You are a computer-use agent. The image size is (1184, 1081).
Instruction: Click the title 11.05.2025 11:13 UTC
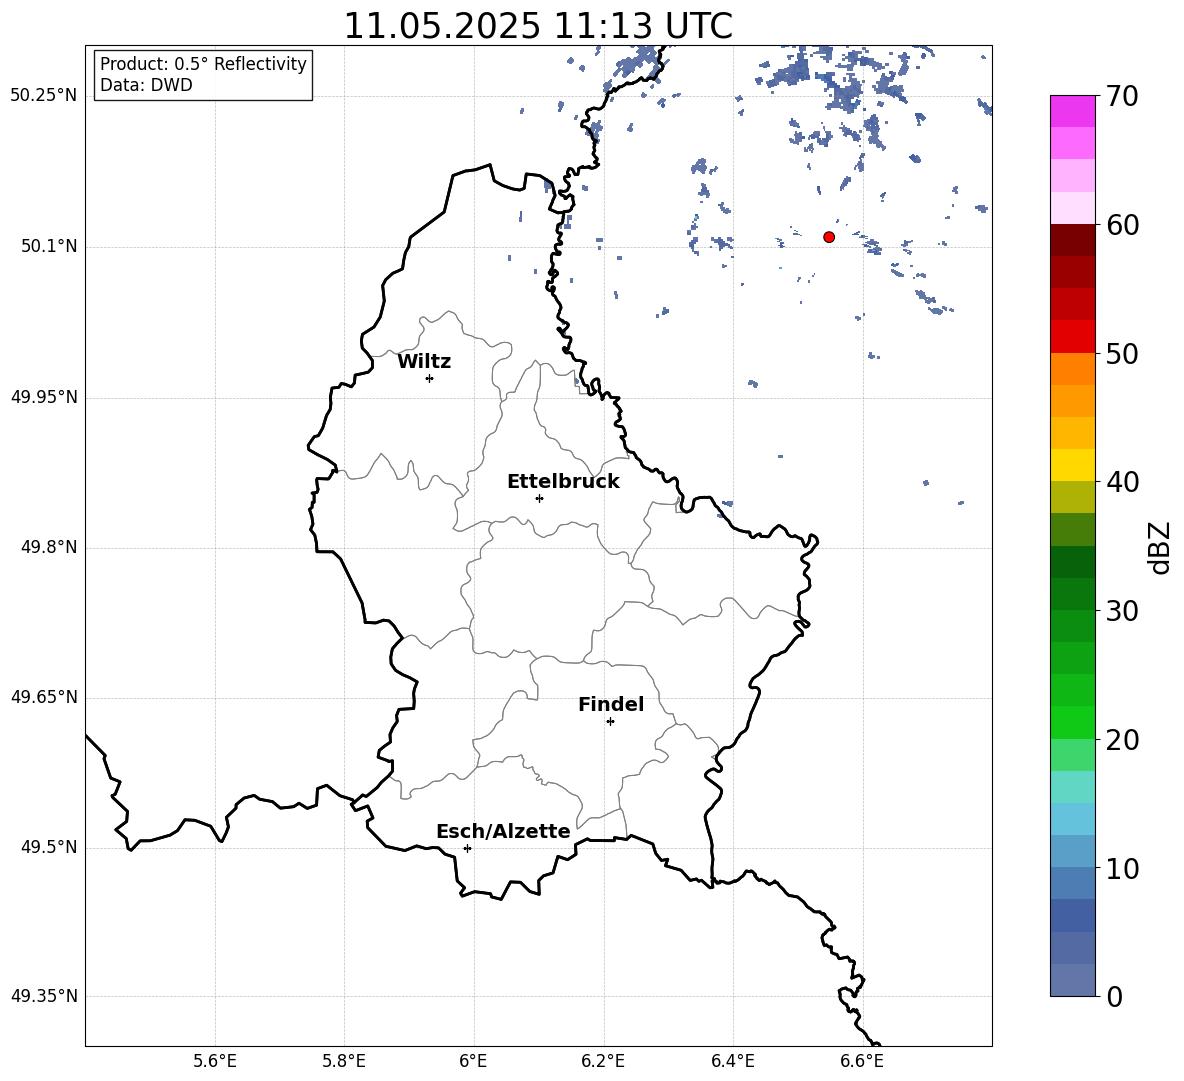(x=538, y=26)
